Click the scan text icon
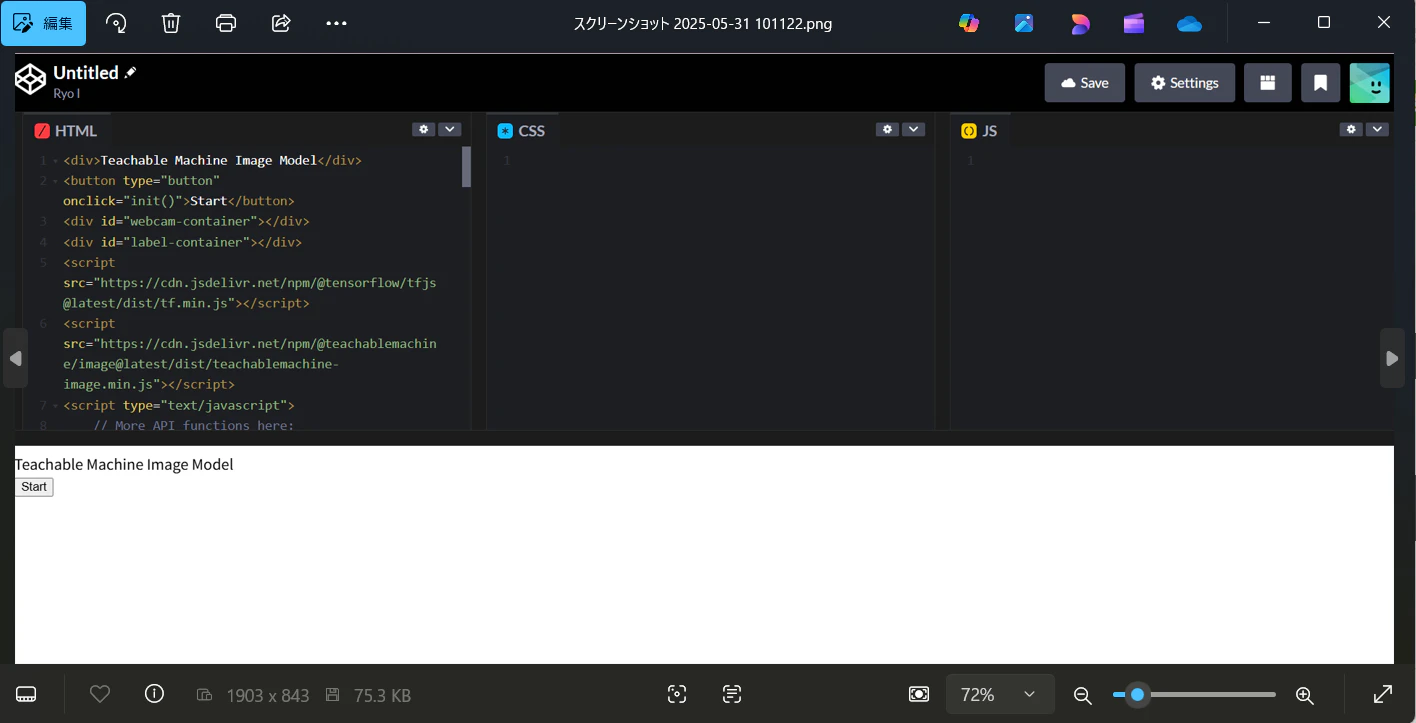The image size is (1416, 723). click(x=732, y=694)
